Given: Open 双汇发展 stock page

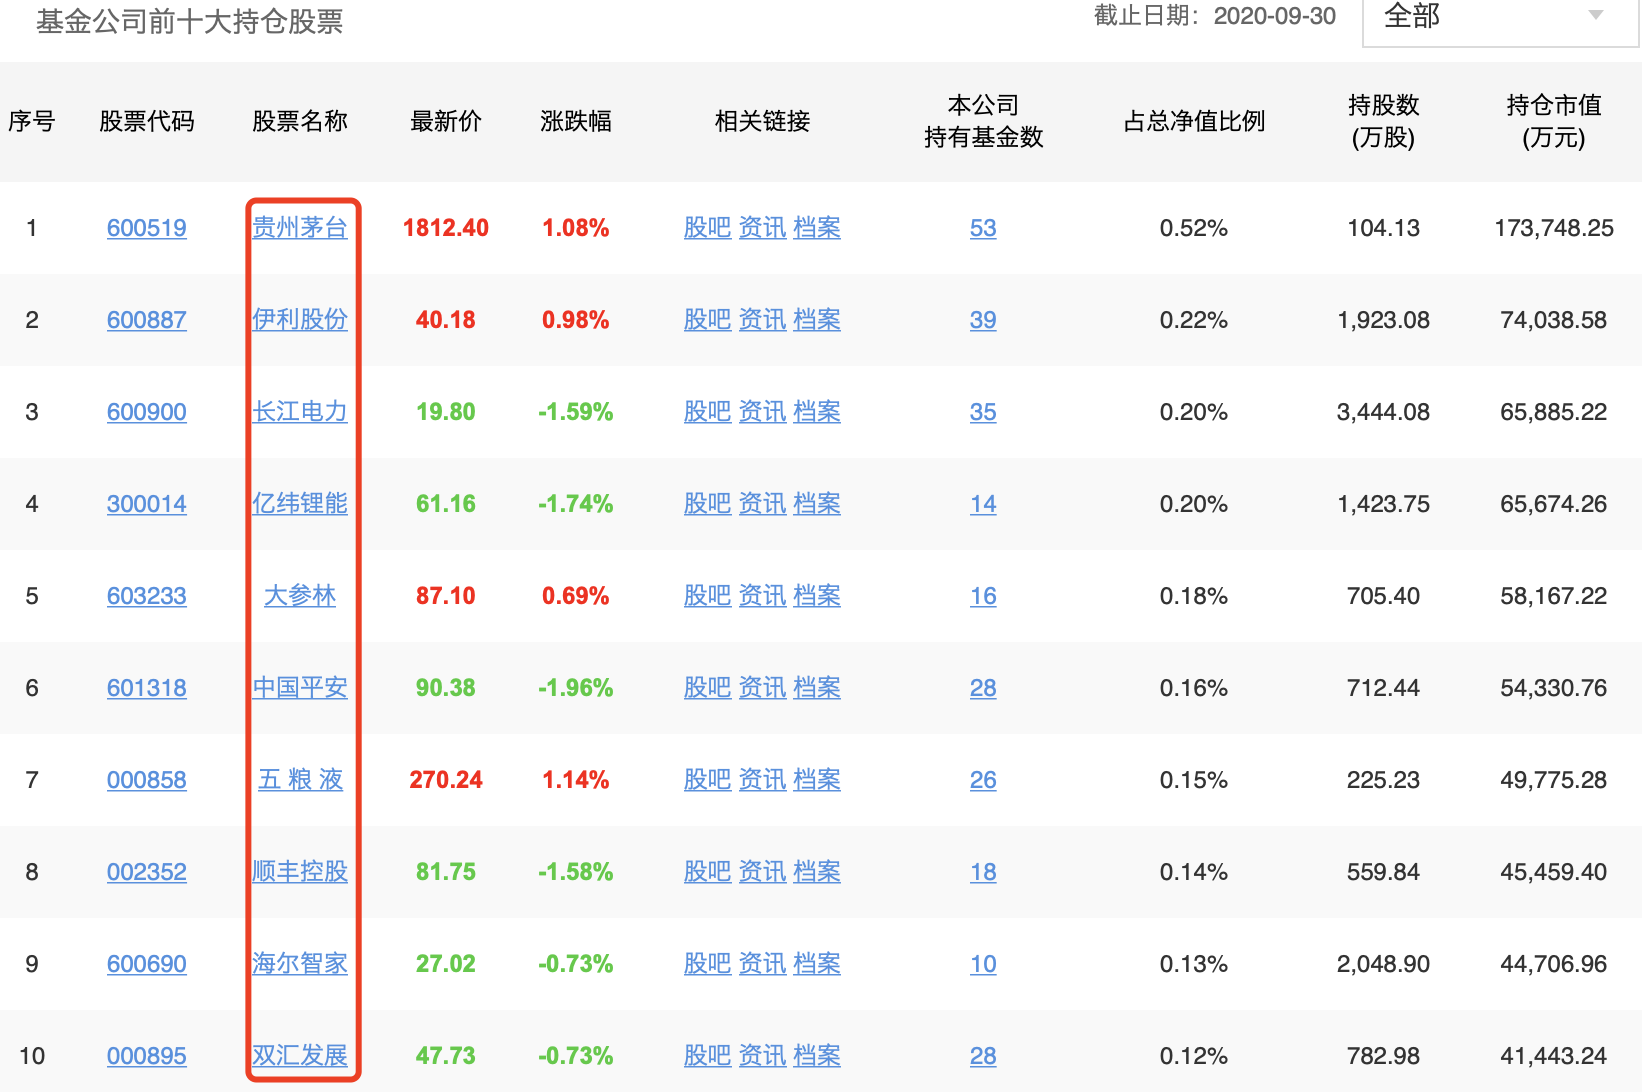Looking at the screenshot, I should (x=300, y=1056).
